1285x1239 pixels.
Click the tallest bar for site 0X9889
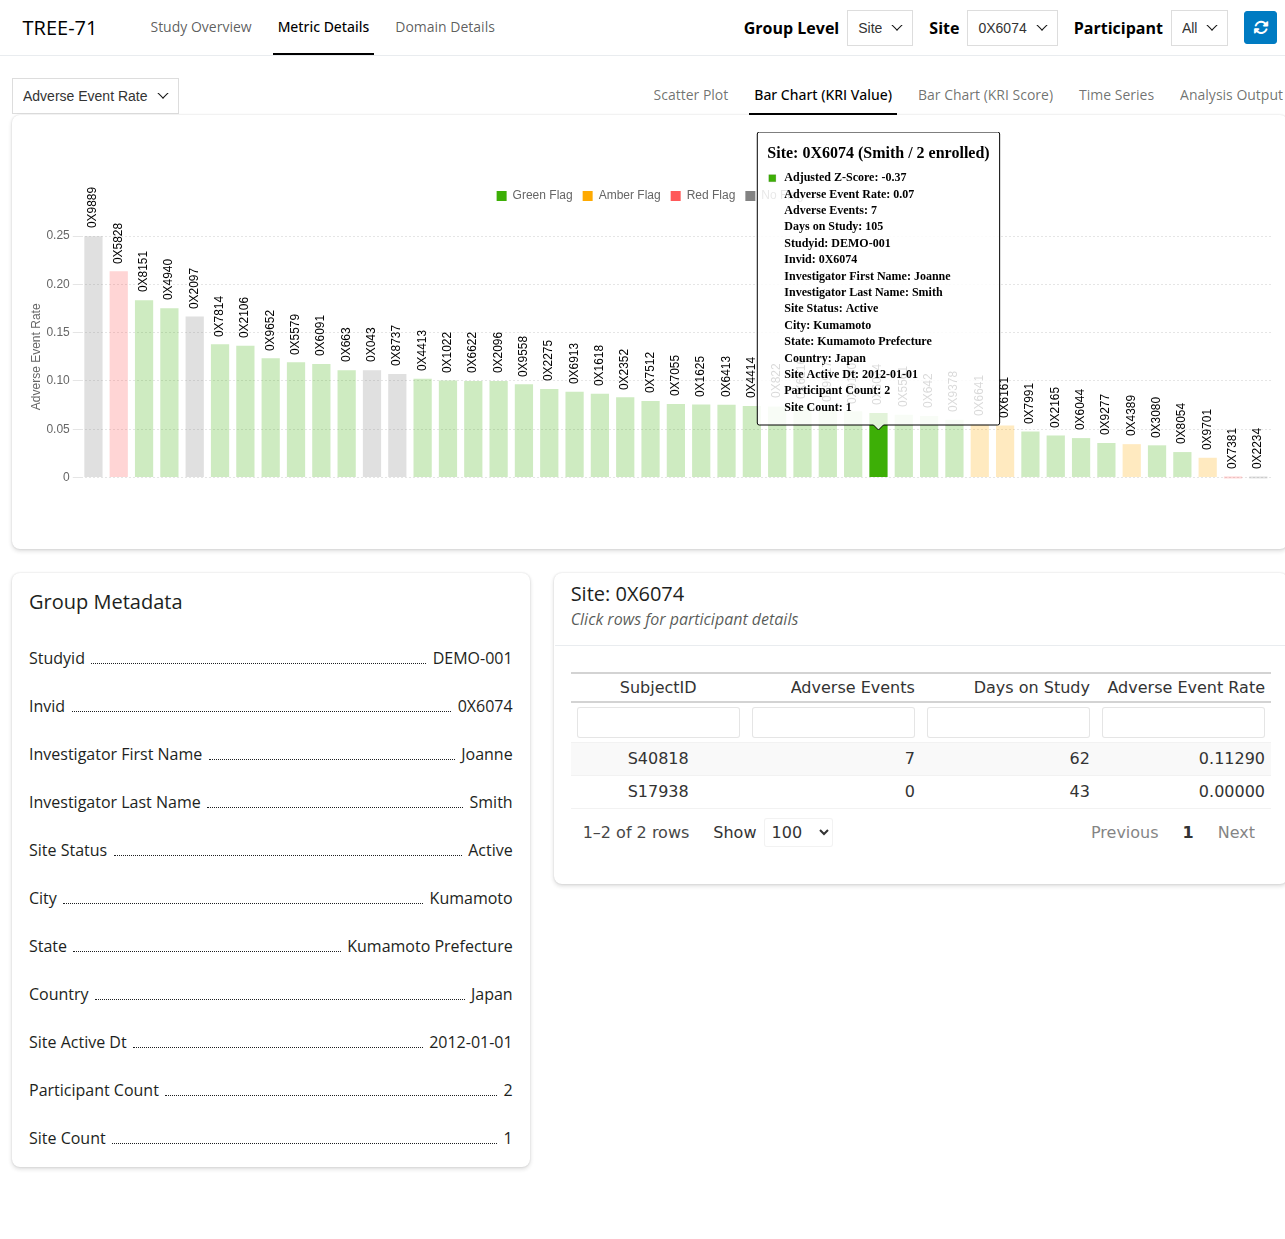click(x=93, y=356)
